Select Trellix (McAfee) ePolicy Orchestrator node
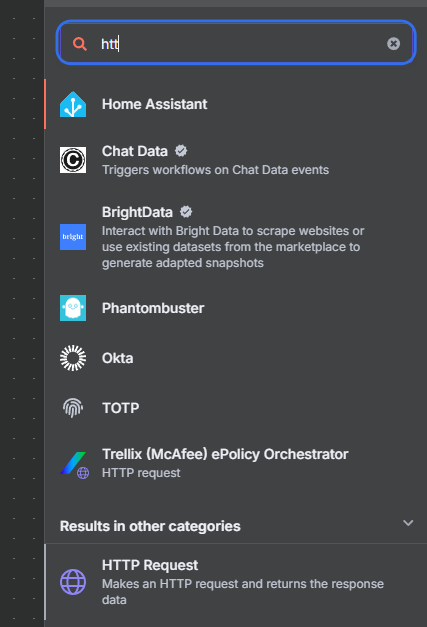Viewport: 427px width, 627px height. 235,463
